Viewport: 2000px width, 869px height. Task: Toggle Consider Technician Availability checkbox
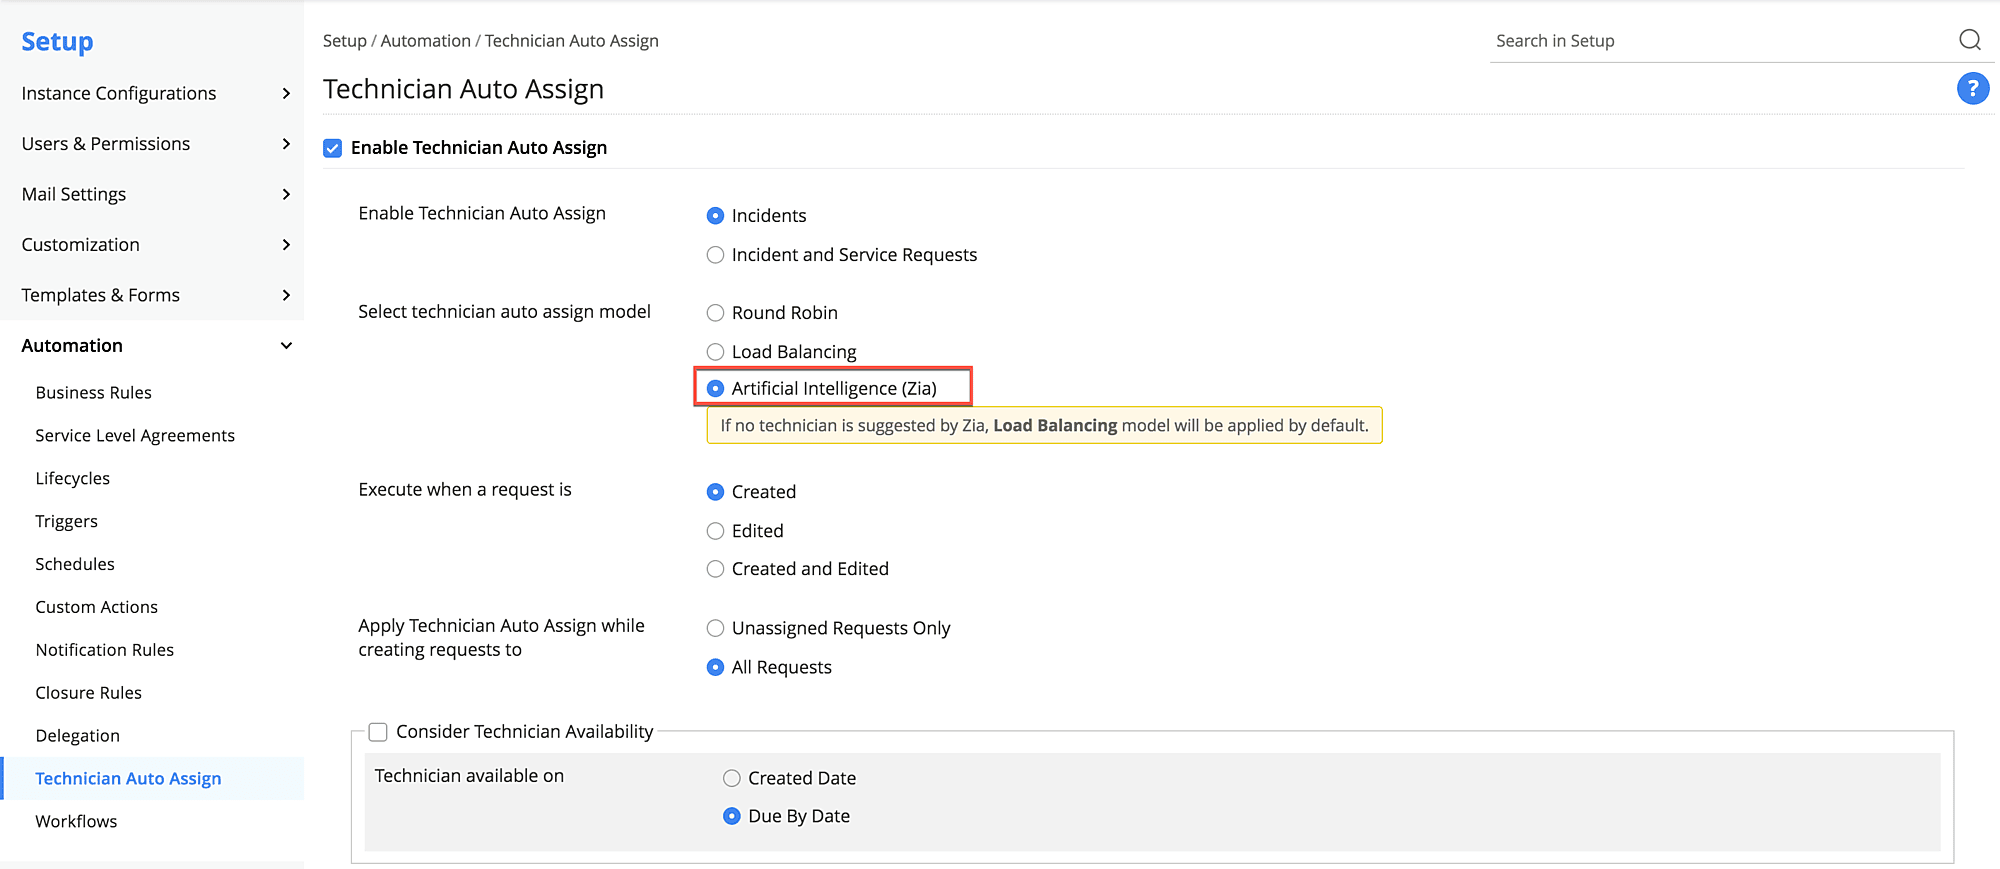[x=378, y=732]
